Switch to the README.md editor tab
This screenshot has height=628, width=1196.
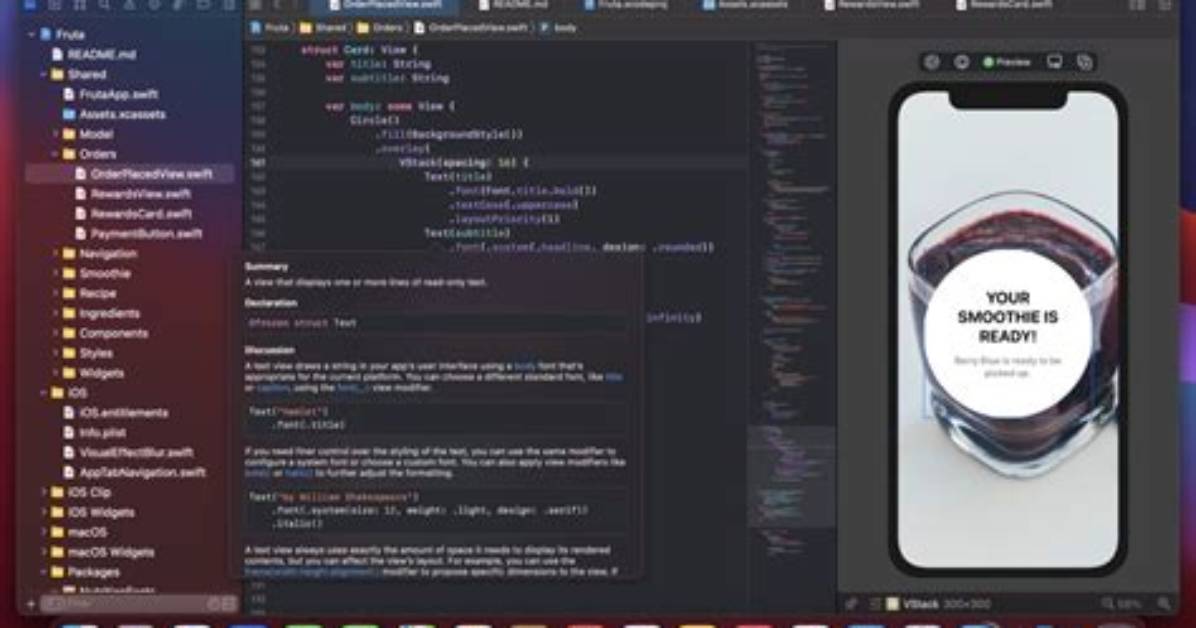tap(513, 5)
